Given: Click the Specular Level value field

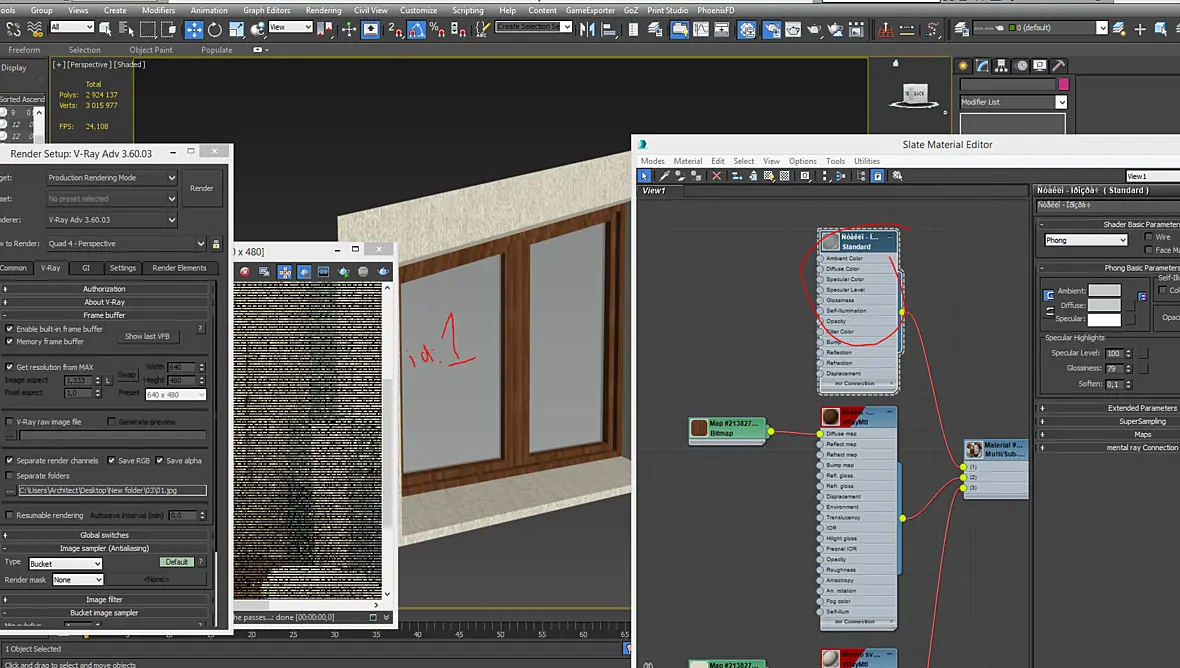Looking at the screenshot, I should click(x=1115, y=354).
